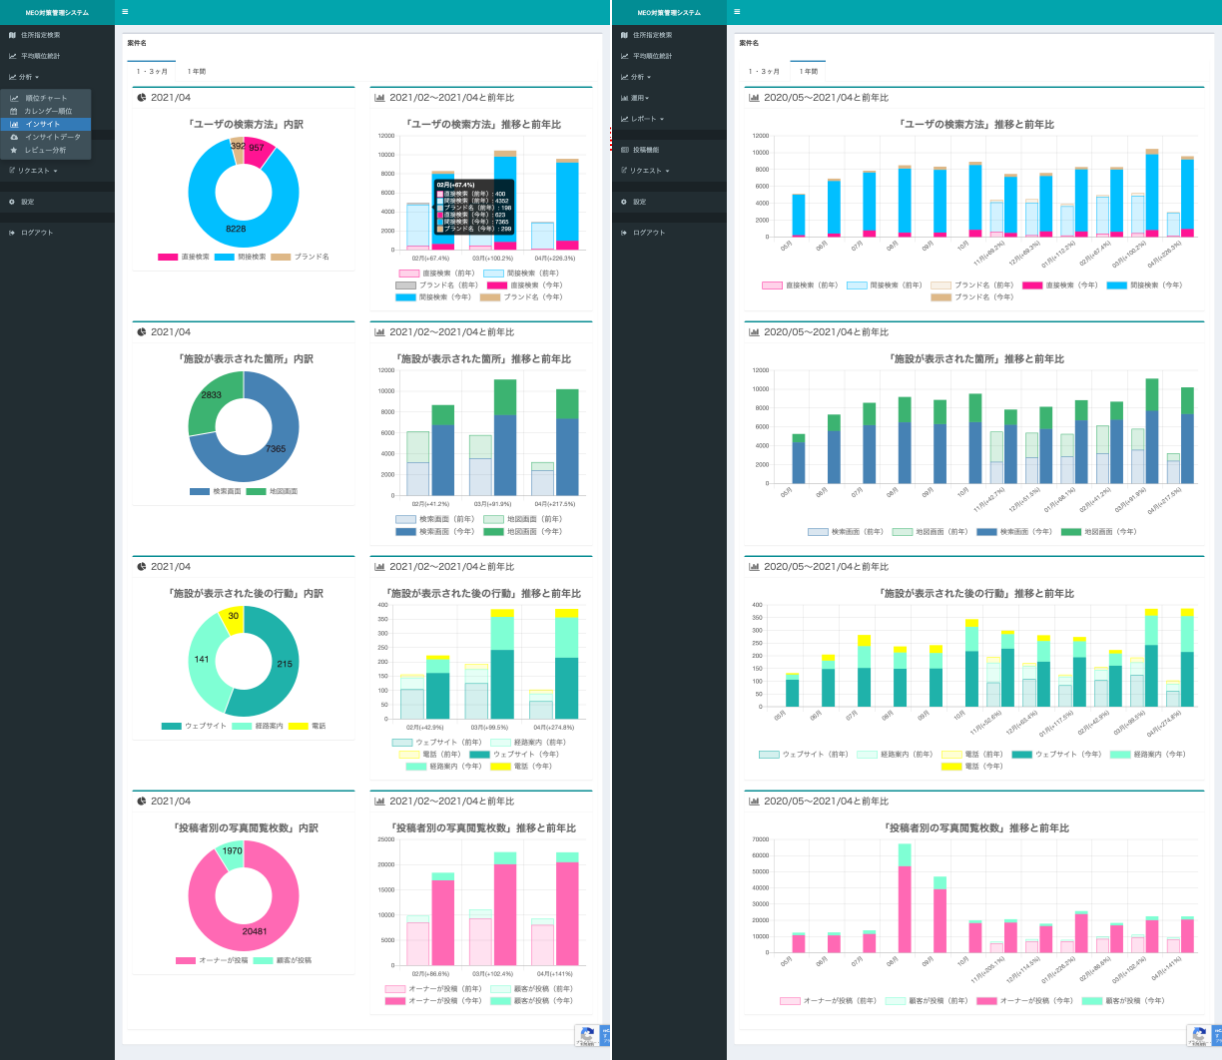The image size is (1222, 1060).
Task: Toggle オーナーが投稿 in the photo-views donut legend
Action: 212,960
